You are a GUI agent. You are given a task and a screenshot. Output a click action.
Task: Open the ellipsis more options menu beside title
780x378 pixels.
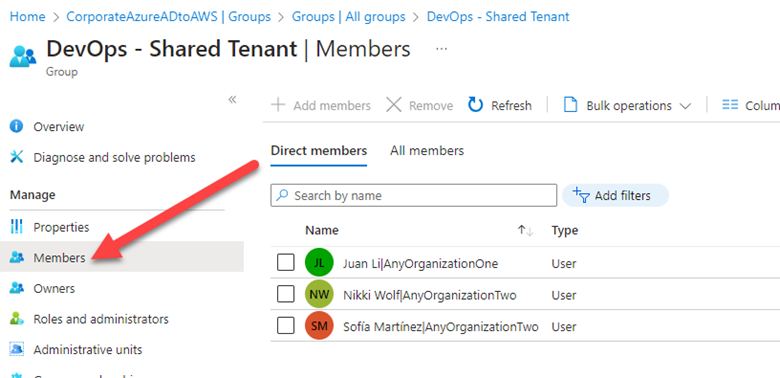click(x=441, y=49)
